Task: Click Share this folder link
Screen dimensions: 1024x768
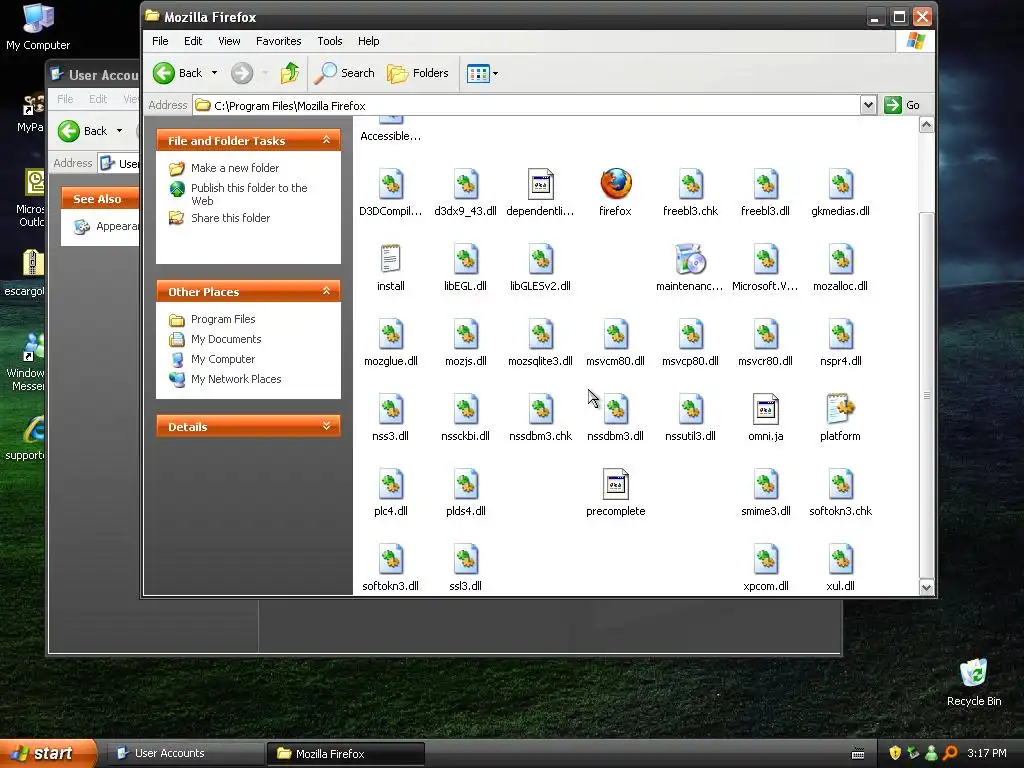Action: [x=231, y=218]
